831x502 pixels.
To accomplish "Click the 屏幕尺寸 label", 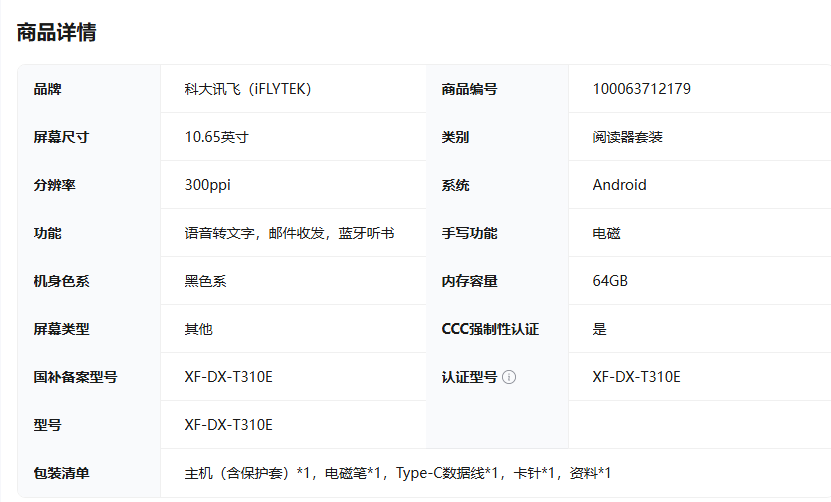I will pyautogui.click(x=61, y=137).
